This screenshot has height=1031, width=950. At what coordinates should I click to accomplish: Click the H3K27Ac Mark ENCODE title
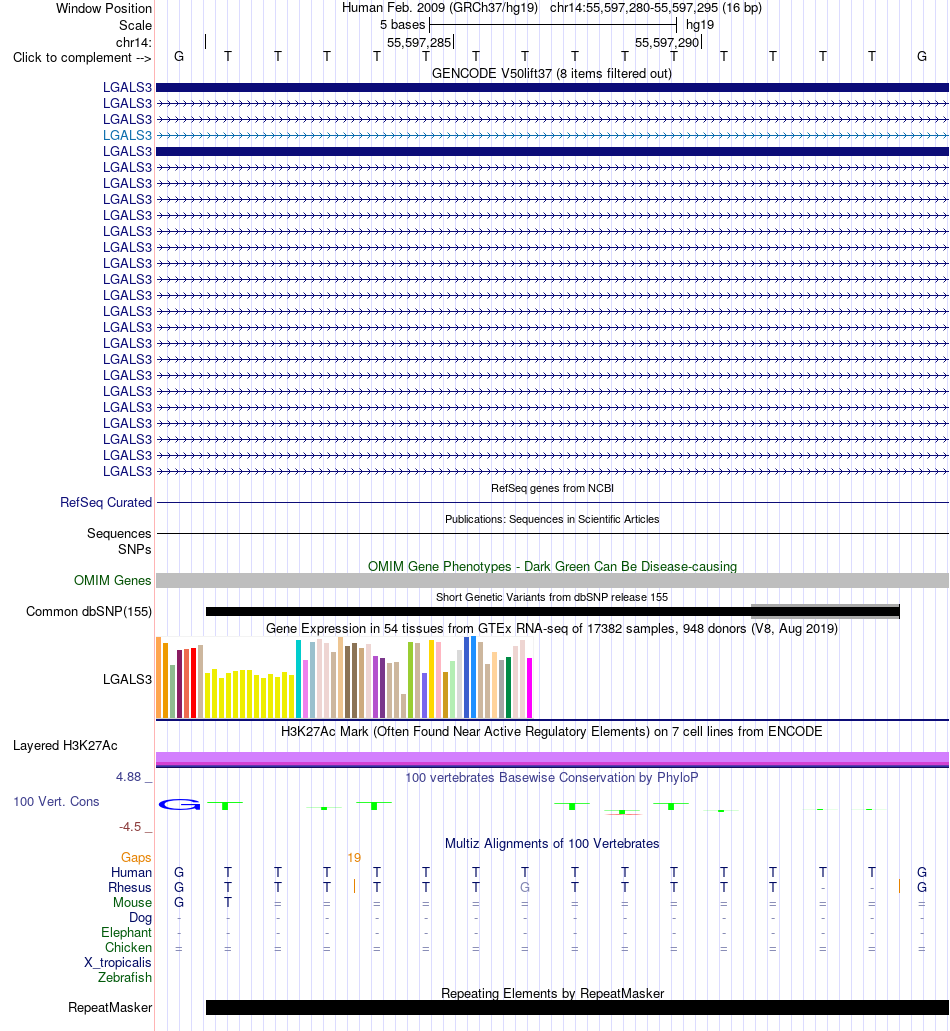[x=552, y=732]
